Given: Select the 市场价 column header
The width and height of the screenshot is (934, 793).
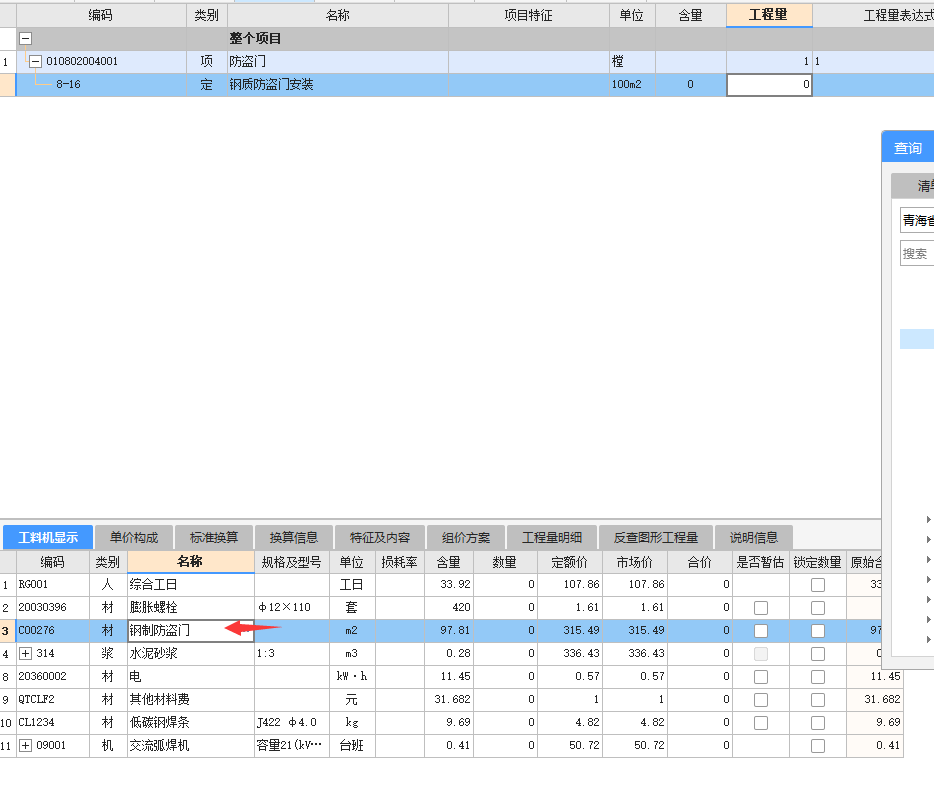Looking at the screenshot, I should coord(634,562).
